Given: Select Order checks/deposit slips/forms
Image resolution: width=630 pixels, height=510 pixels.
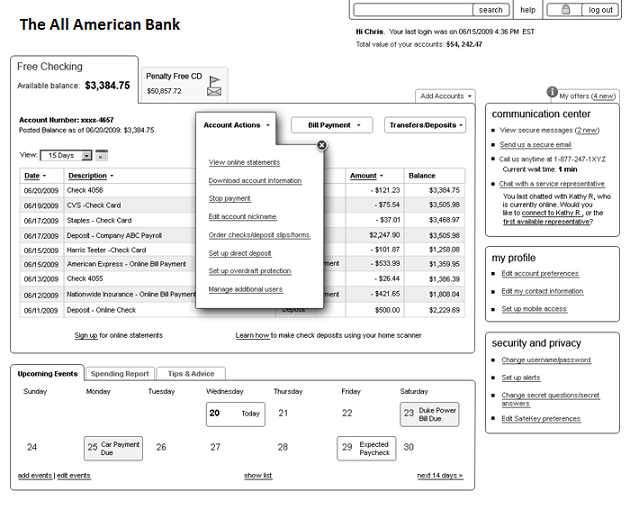Looking at the screenshot, I should coord(259,235).
